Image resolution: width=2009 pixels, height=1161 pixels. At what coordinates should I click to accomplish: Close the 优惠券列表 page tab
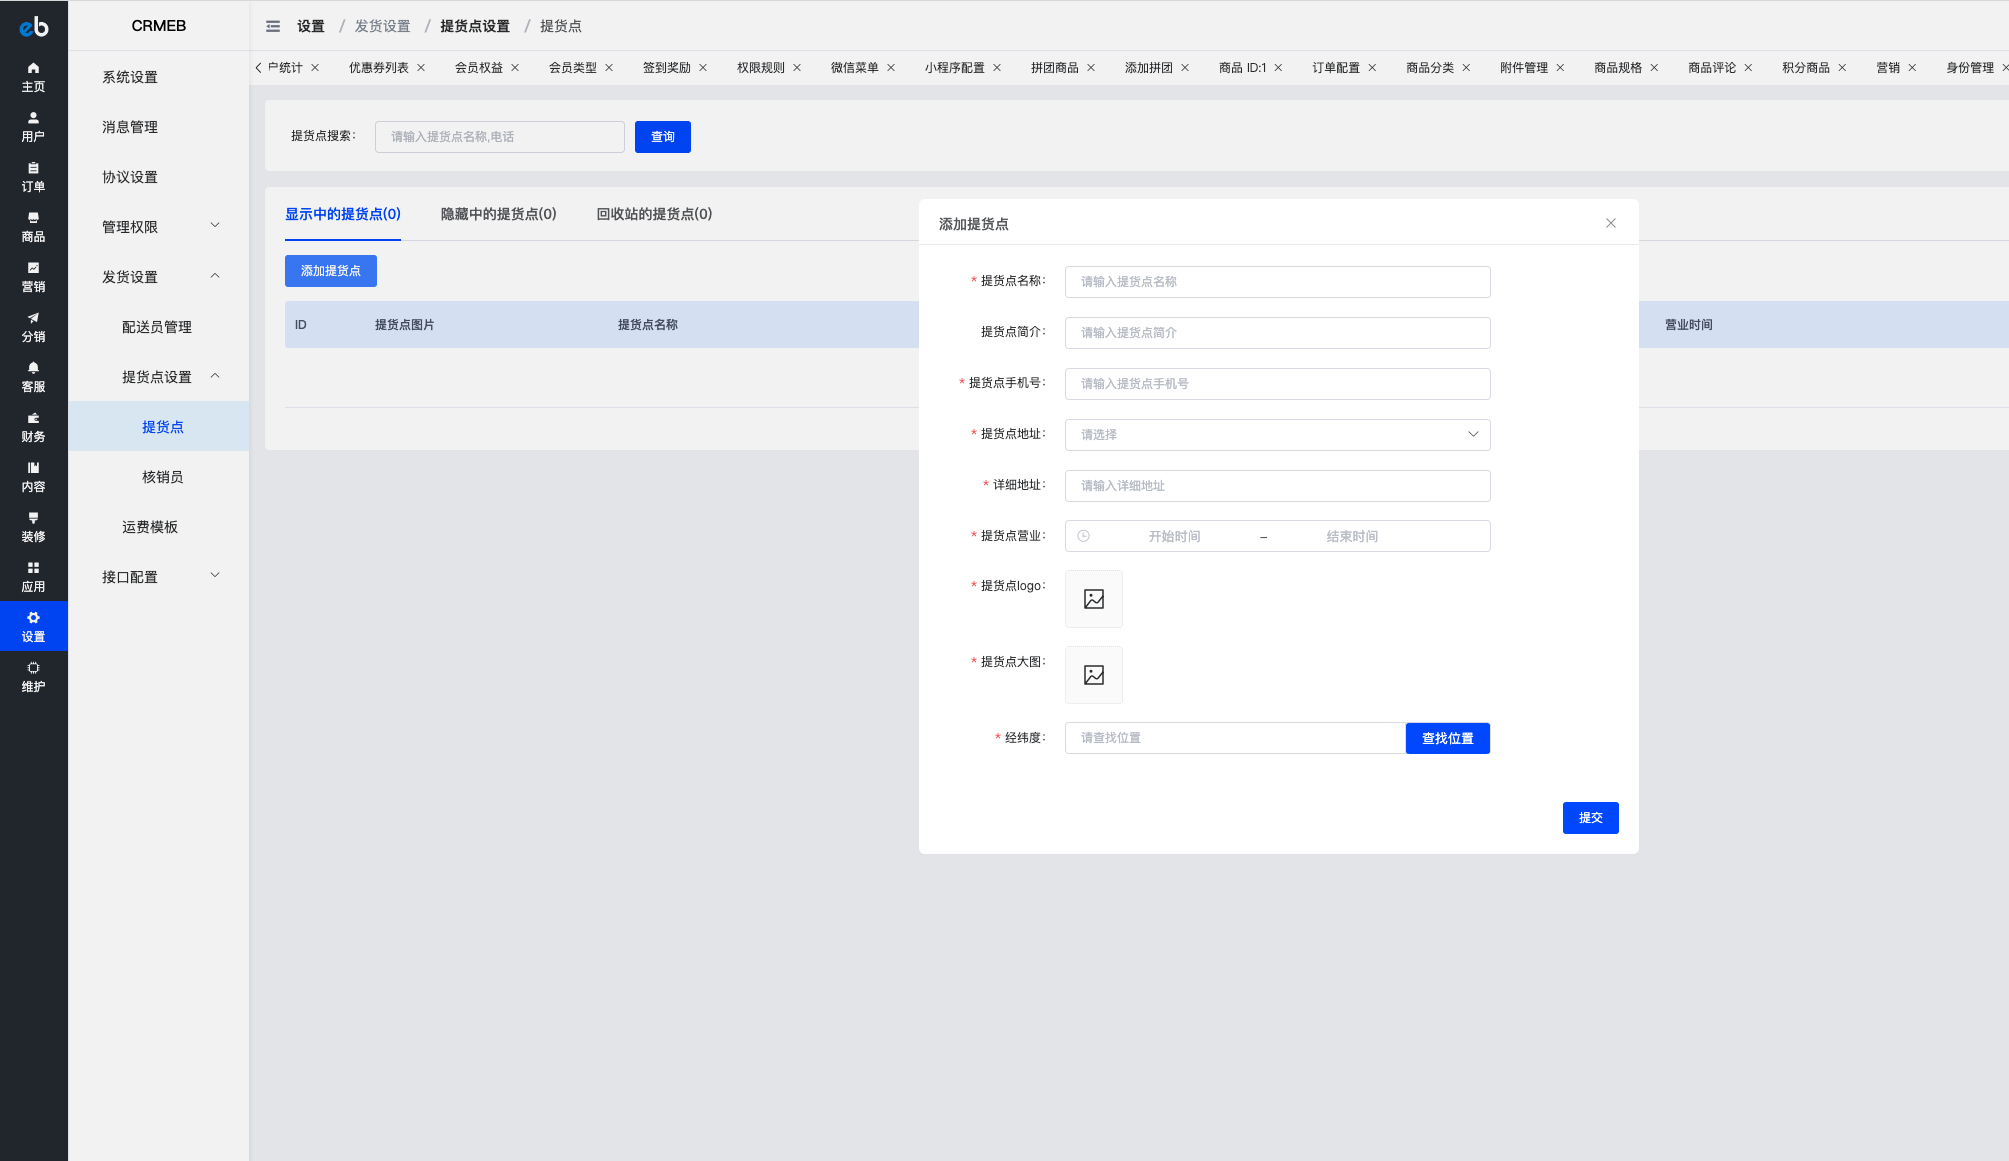pos(421,68)
